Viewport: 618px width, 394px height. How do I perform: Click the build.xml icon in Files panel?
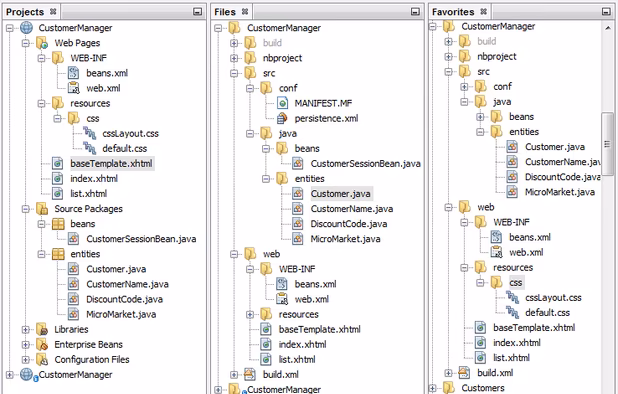click(250, 374)
